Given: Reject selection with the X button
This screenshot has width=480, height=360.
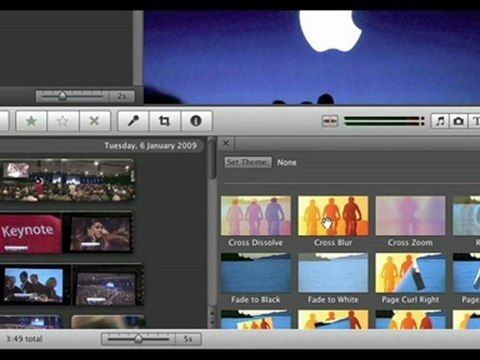Looking at the screenshot, I should click(x=95, y=121).
